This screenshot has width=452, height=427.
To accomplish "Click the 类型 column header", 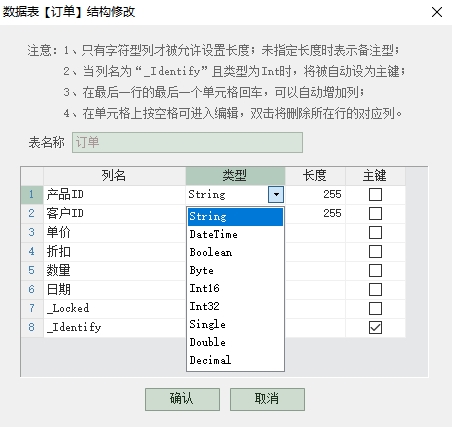I will (235, 176).
